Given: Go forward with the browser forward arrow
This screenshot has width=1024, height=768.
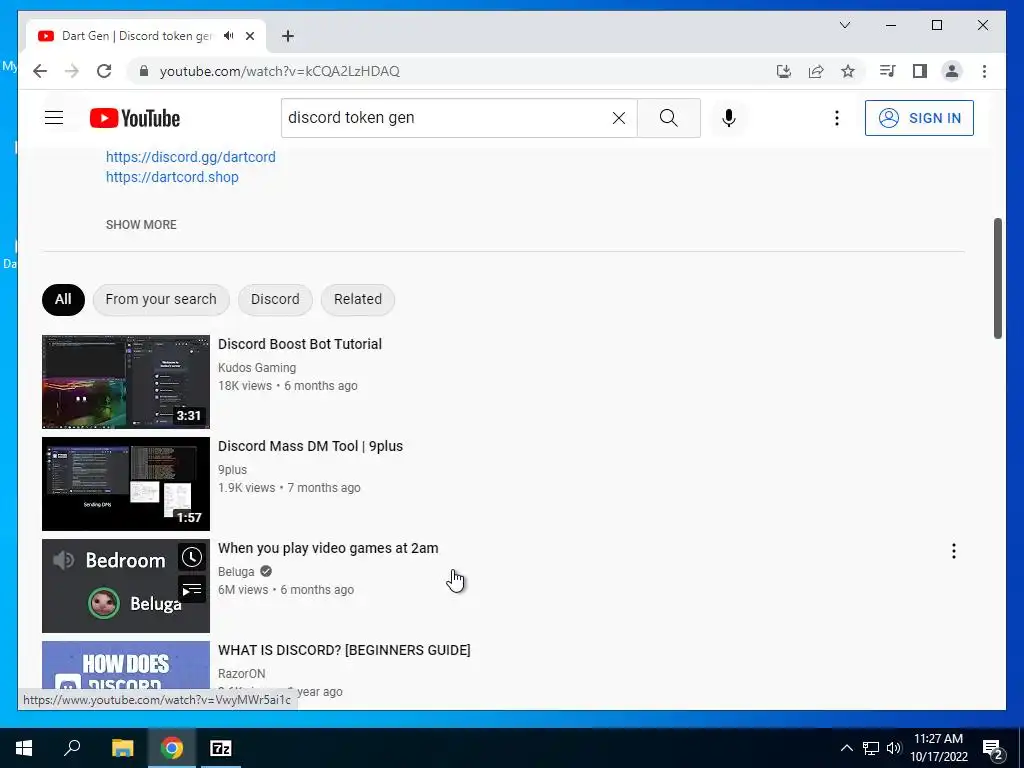Looking at the screenshot, I should (72, 71).
